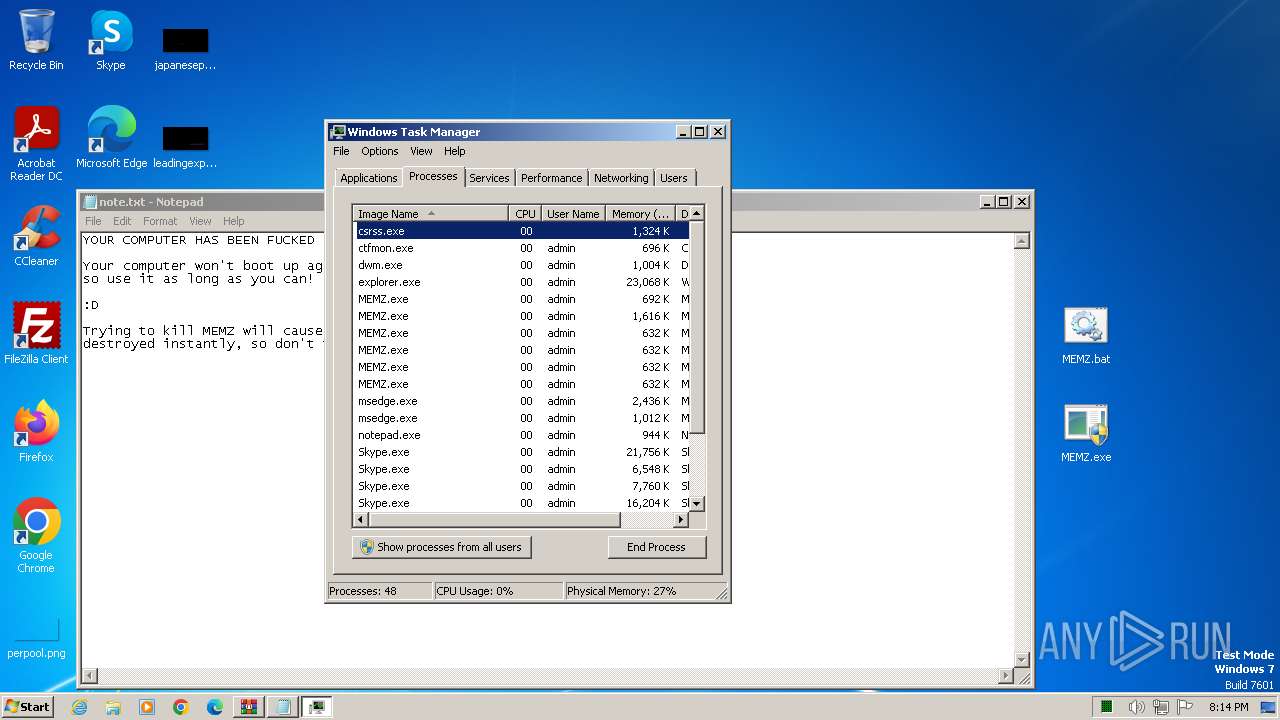This screenshot has height=720, width=1280.
Task: Launch Microsoft Edge desktop shortcut
Action: [x=111, y=138]
